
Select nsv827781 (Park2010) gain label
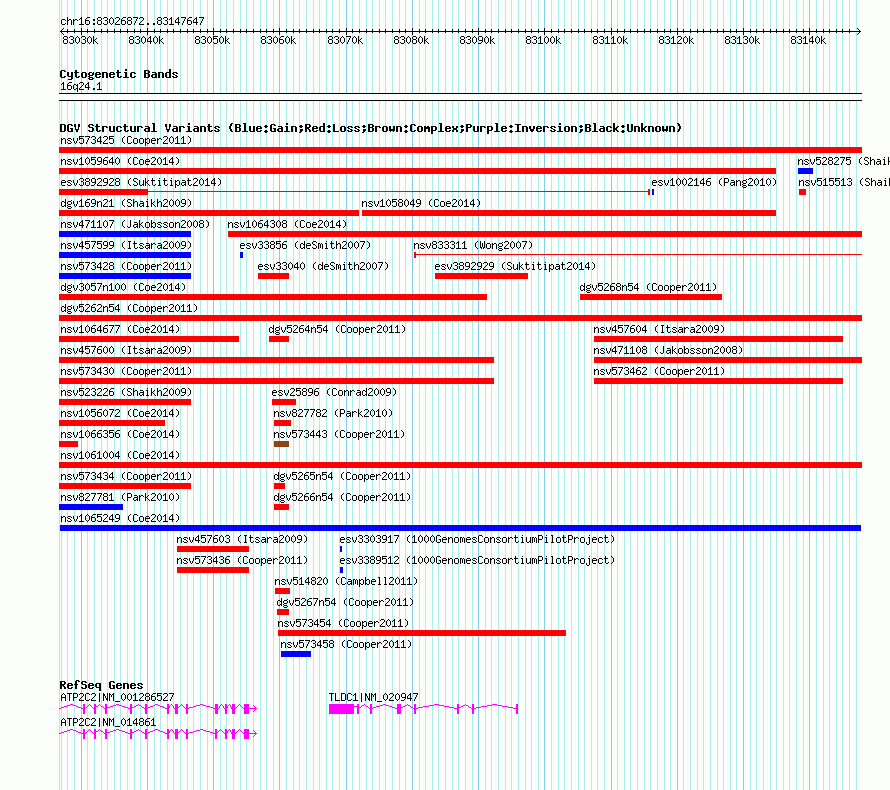click(x=120, y=497)
